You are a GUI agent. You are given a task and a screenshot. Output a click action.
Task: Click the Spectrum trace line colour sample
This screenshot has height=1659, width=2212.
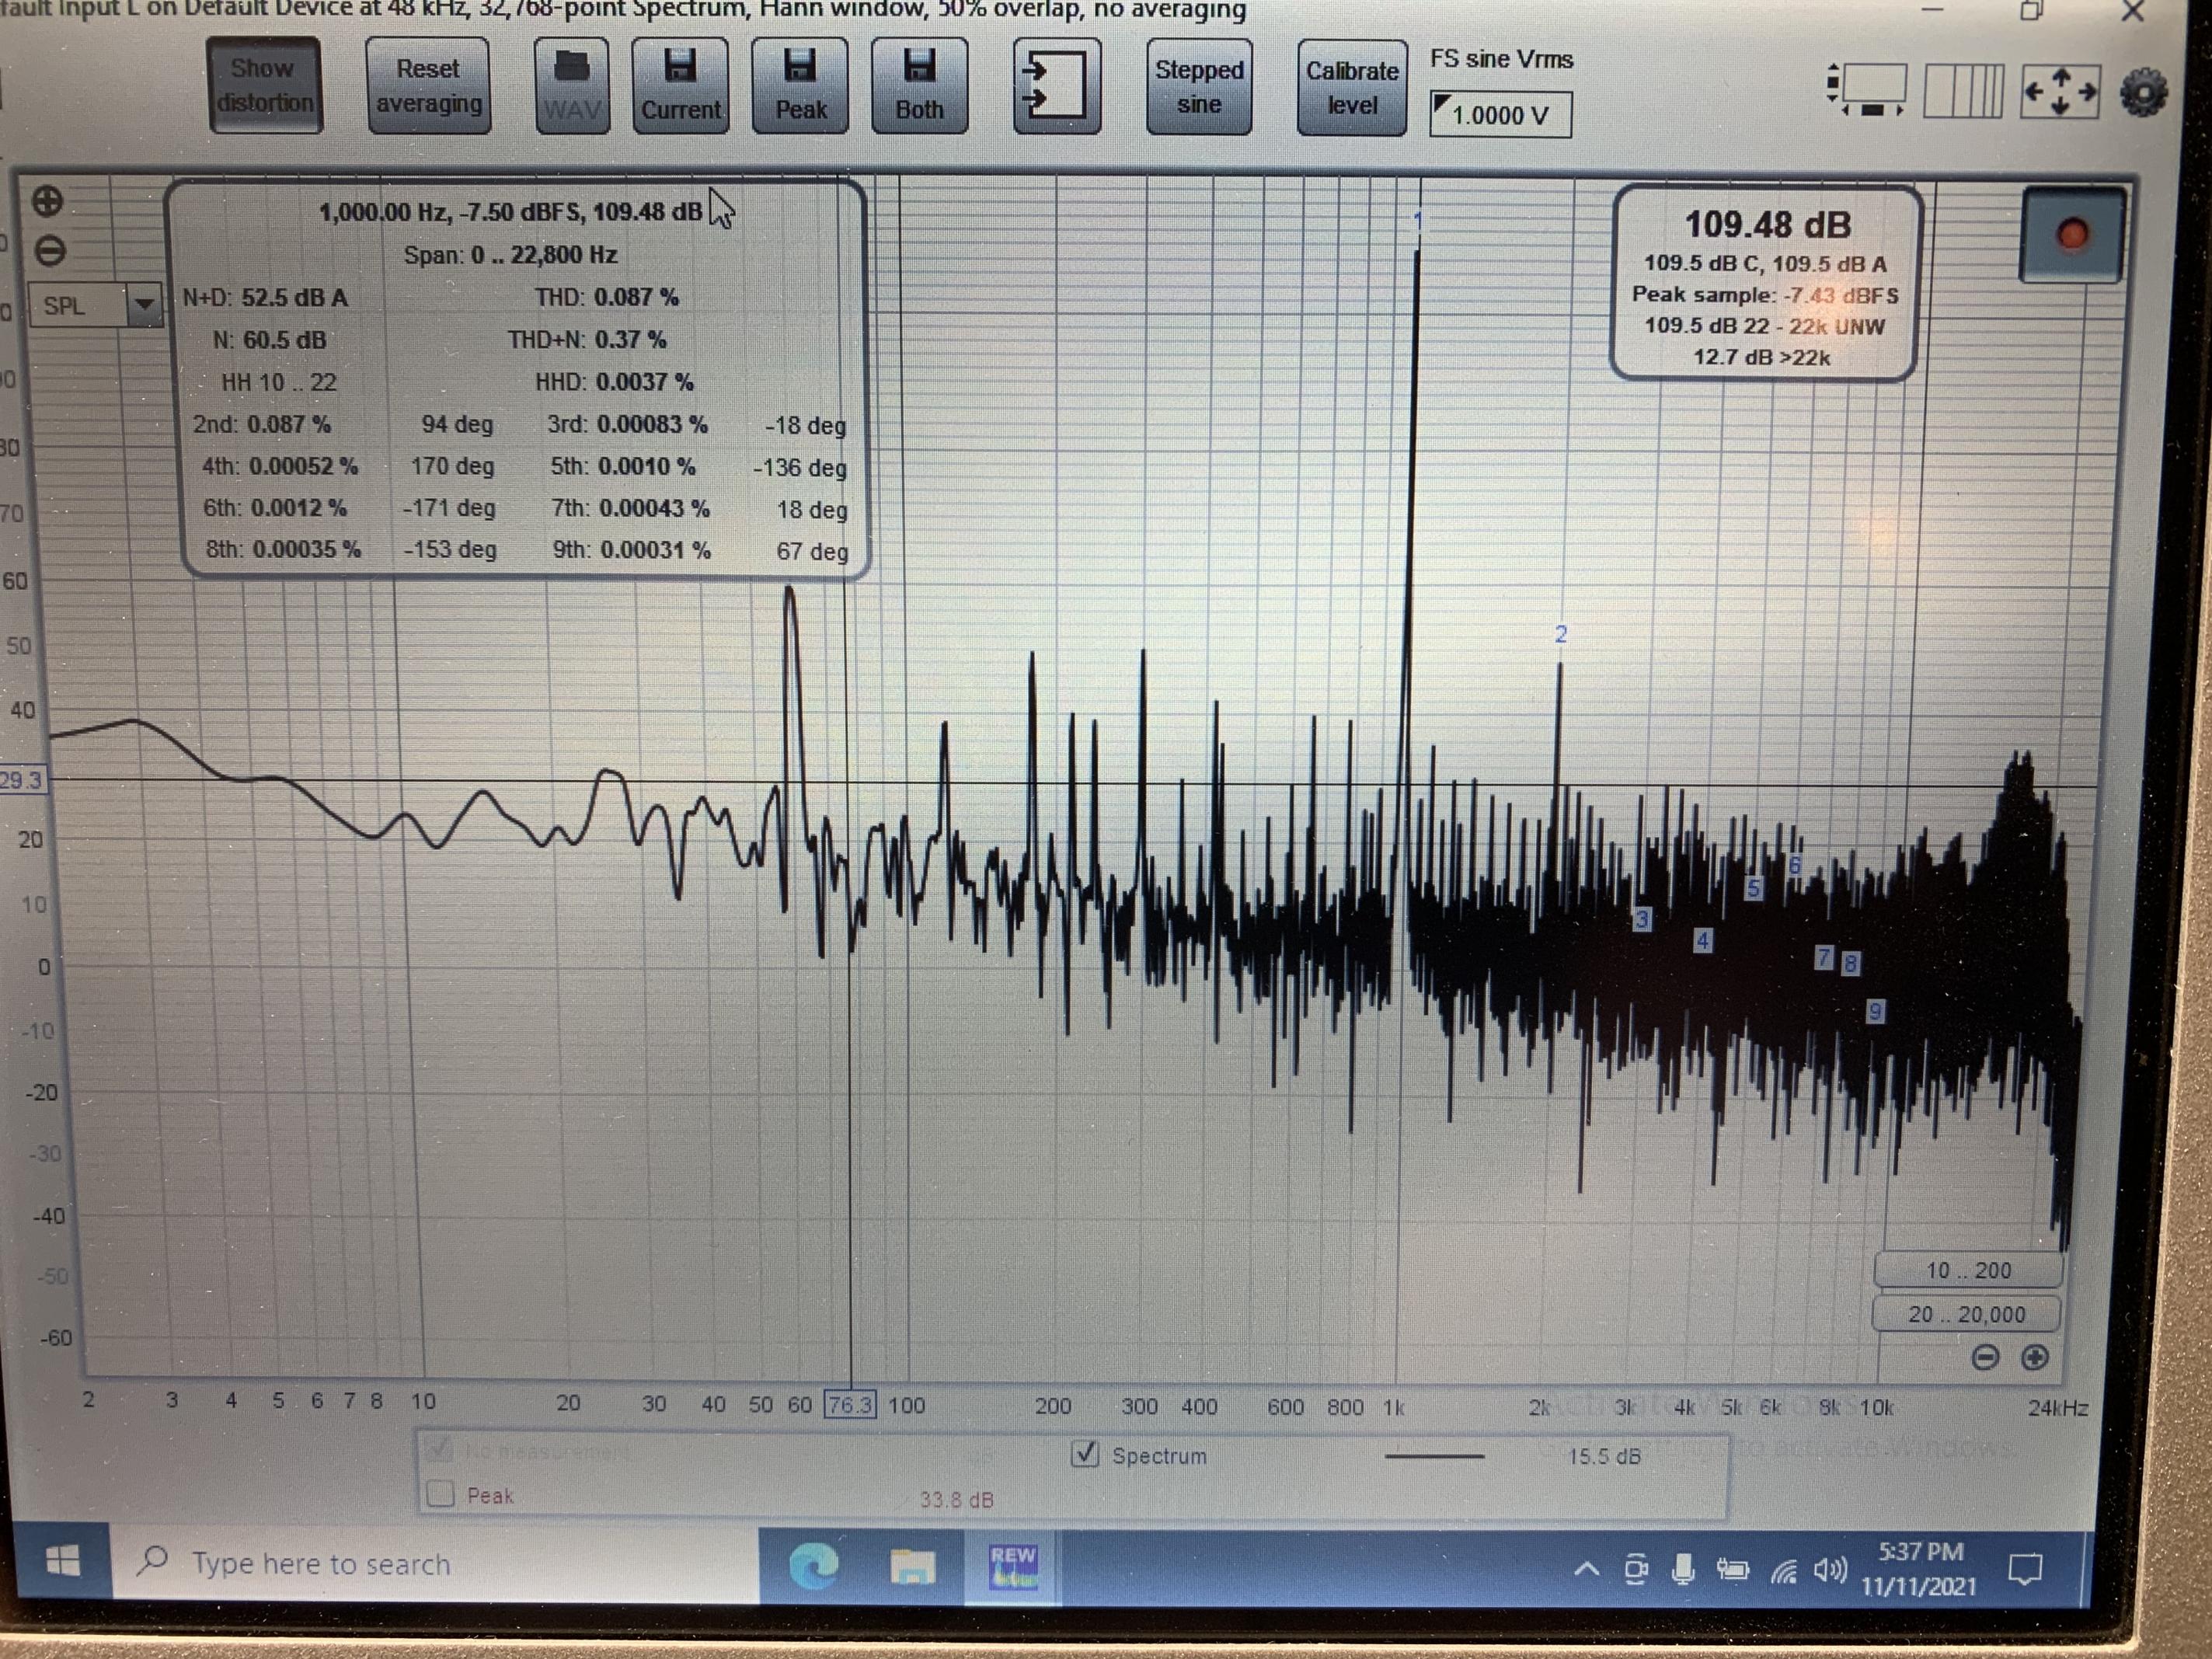coord(1434,1457)
